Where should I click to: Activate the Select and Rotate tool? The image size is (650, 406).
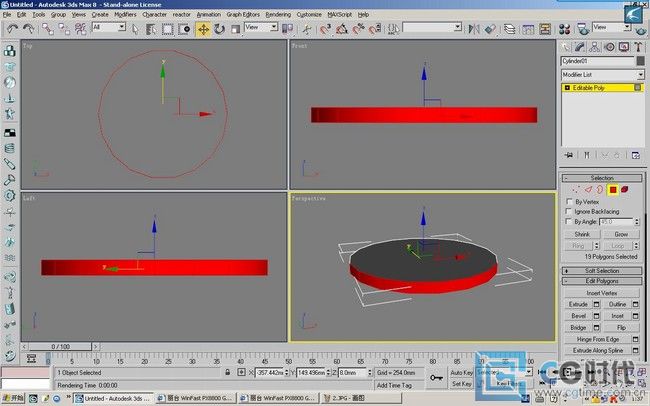point(219,29)
